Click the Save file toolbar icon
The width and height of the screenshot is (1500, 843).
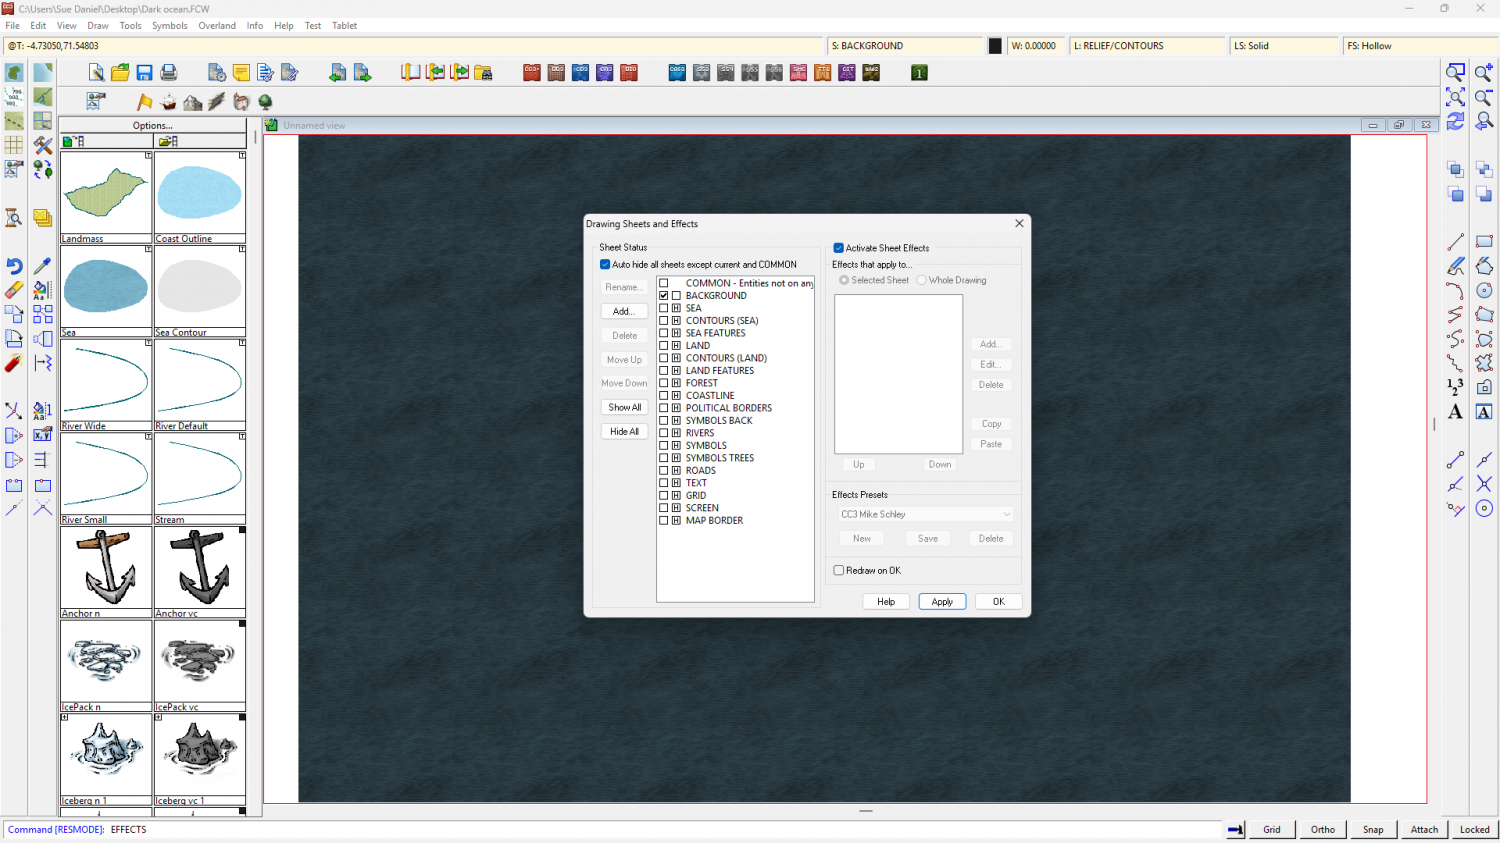point(144,73)
